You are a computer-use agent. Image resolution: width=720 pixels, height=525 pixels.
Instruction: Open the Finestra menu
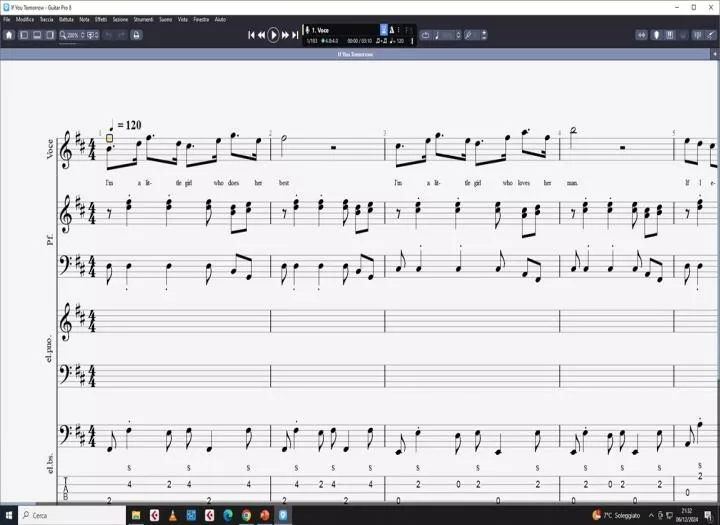(x=201, y=19)
